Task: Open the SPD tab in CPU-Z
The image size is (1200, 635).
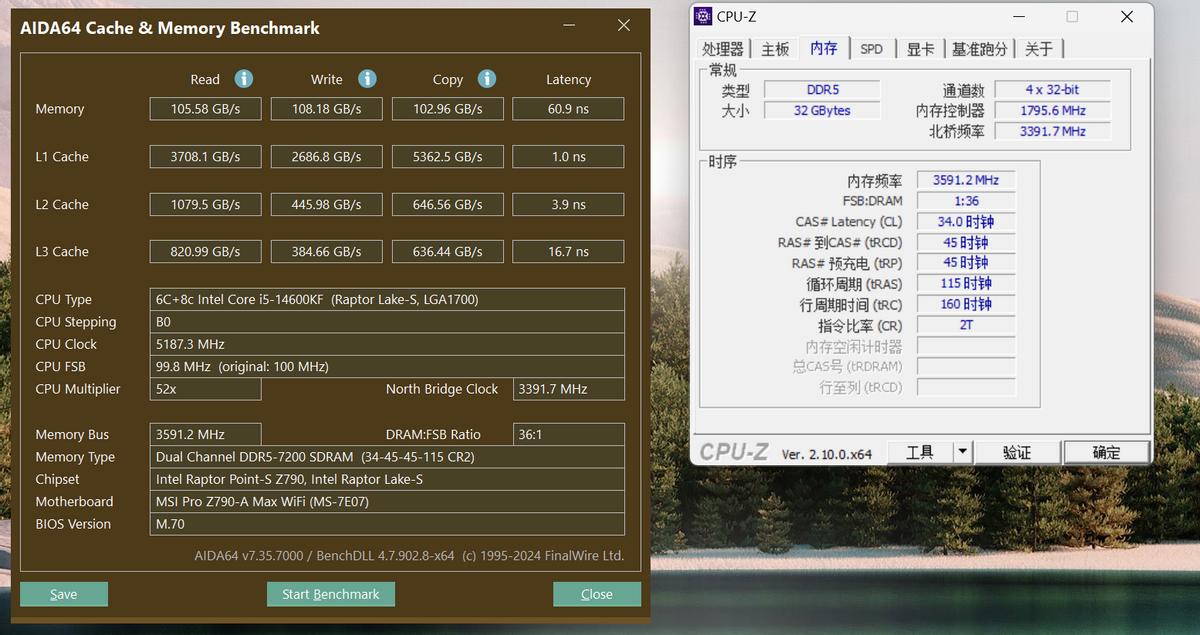Action: (872, 48)
